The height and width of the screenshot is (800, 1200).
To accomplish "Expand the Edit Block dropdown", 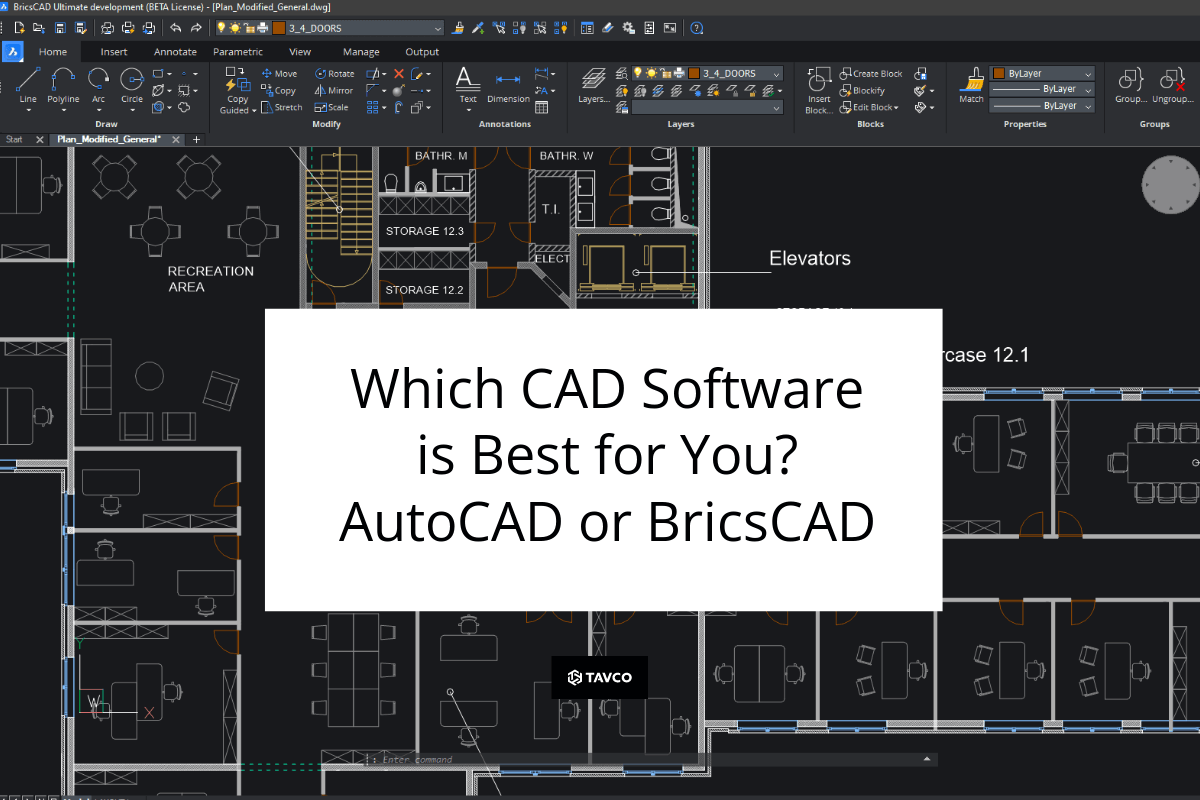I will pyautogui.click(x=896, y=106).
